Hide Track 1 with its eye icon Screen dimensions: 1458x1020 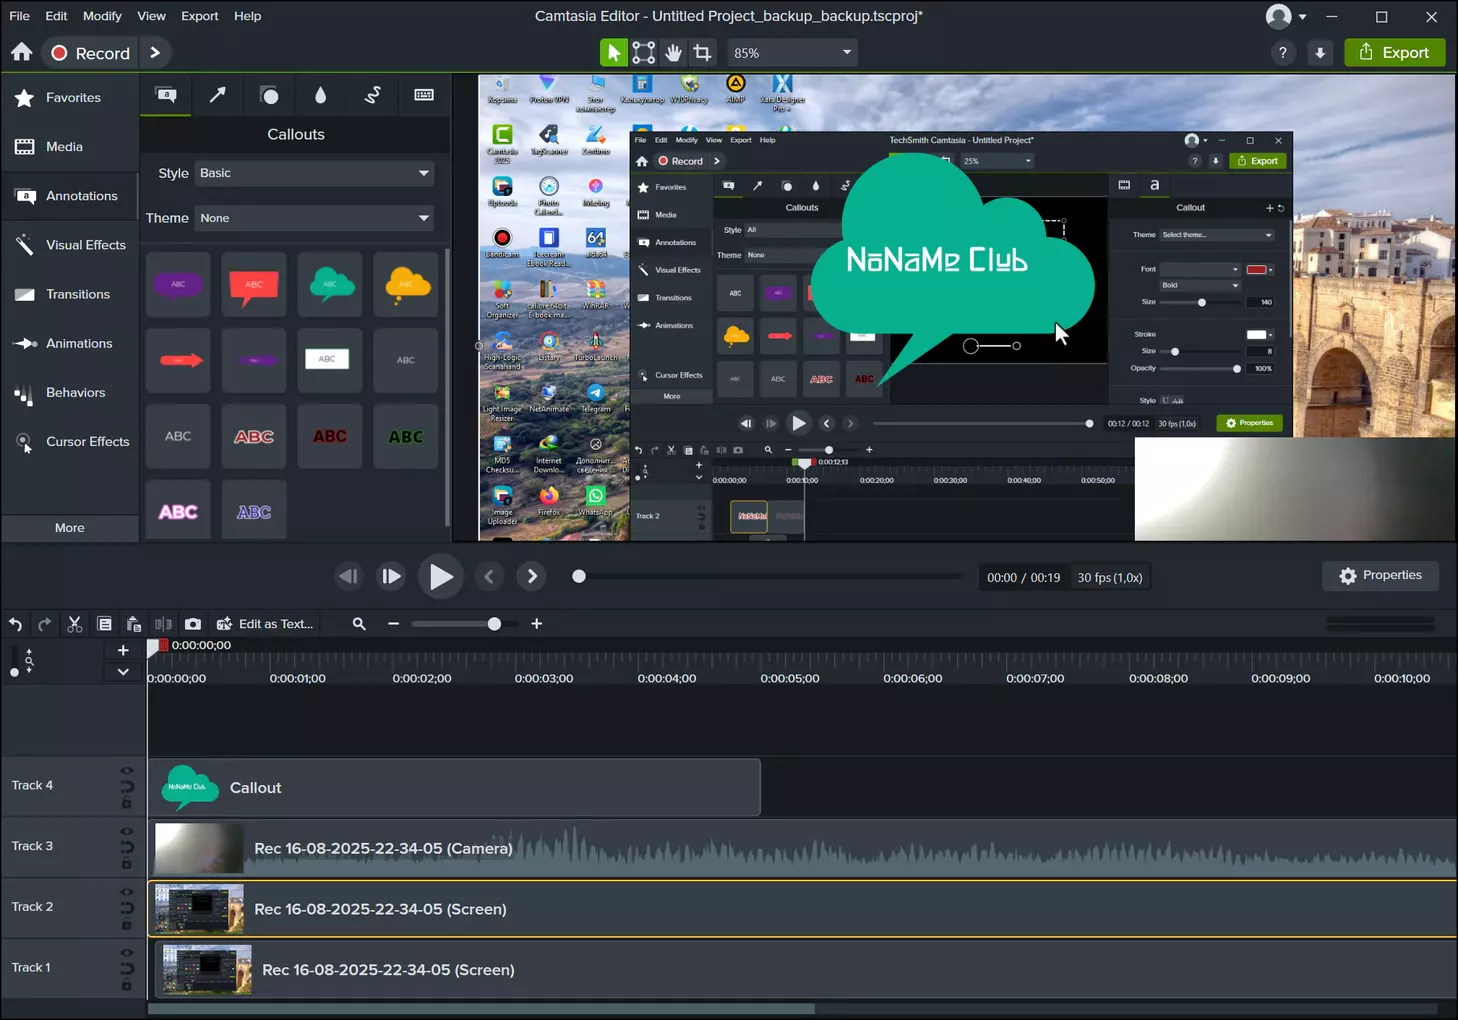point(127,953)
